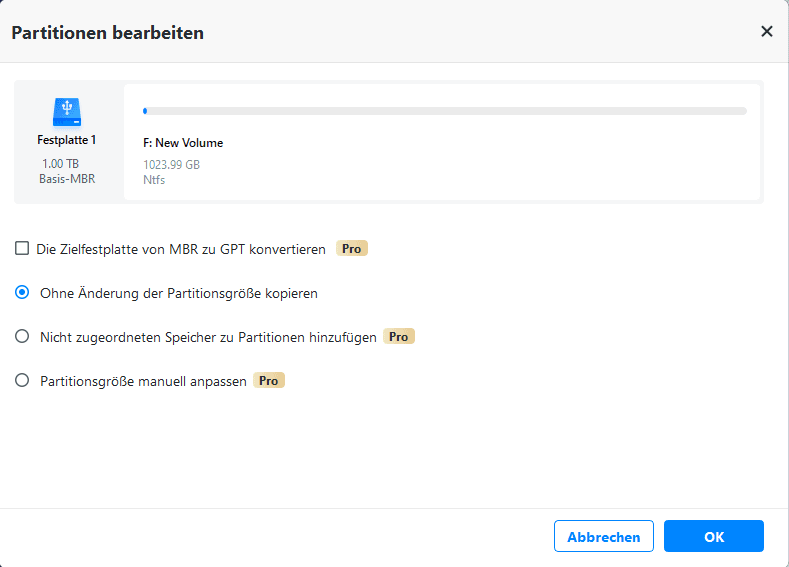The image size is (789, 567).
Task: Close the Partitionen bearbeiten dialog
Action: [x=767, y=31]
